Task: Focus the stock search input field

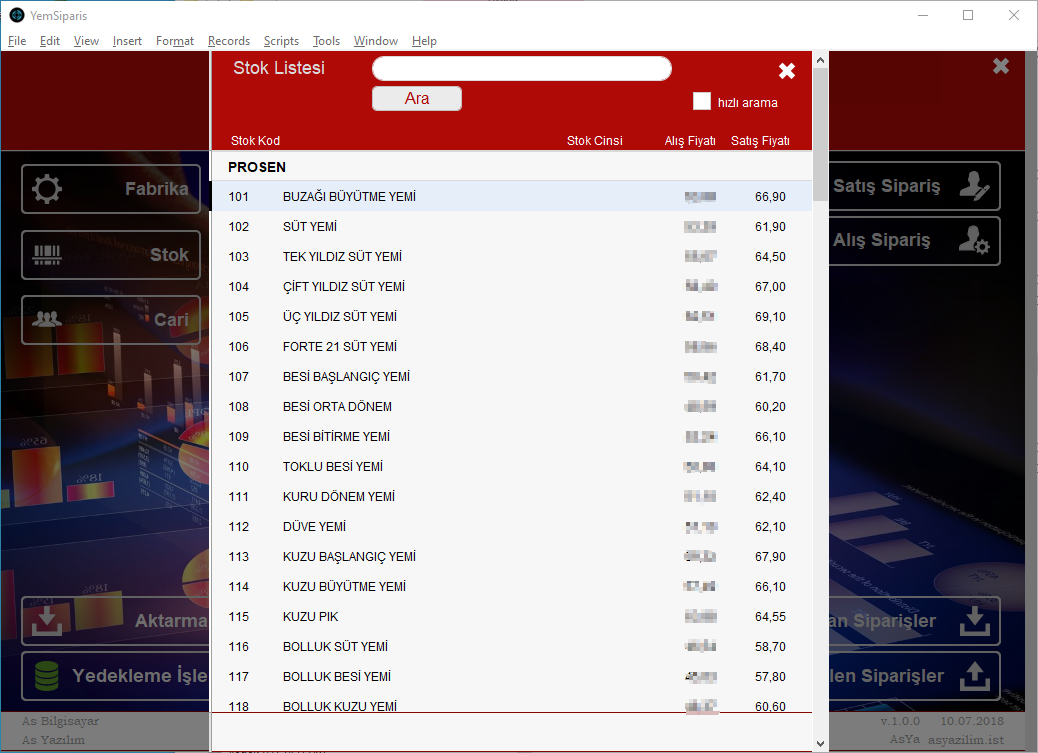Action: click(x=522, y=68)
